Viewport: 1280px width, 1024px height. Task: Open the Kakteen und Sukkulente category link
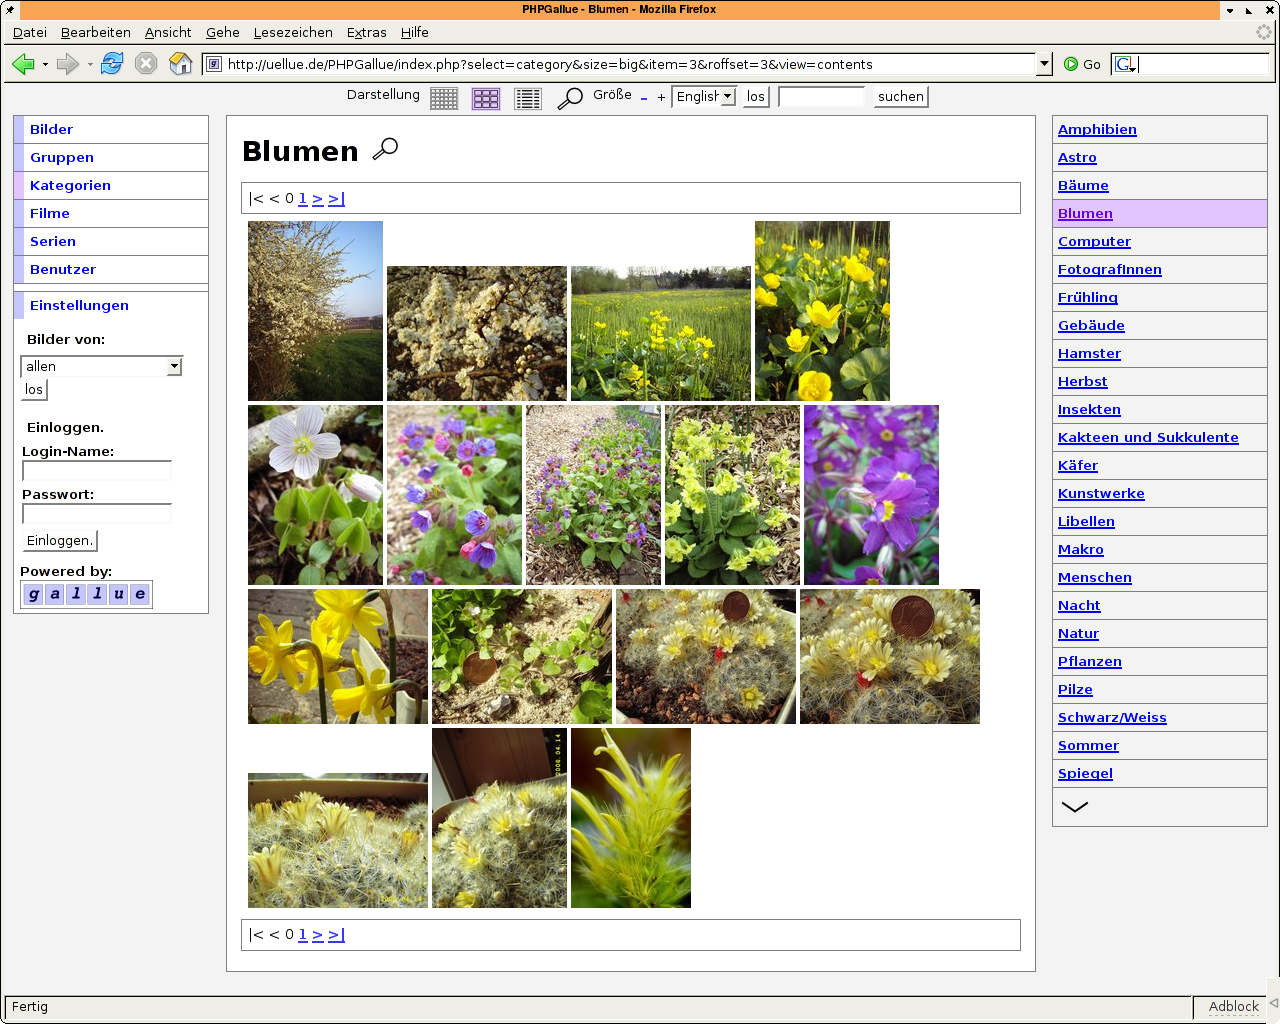(1148, 438)
